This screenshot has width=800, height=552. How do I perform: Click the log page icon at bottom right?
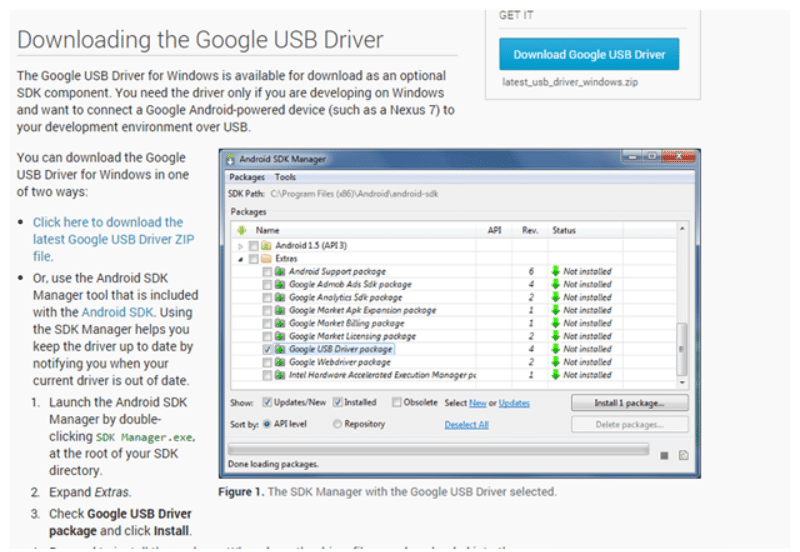coord(683,456)
